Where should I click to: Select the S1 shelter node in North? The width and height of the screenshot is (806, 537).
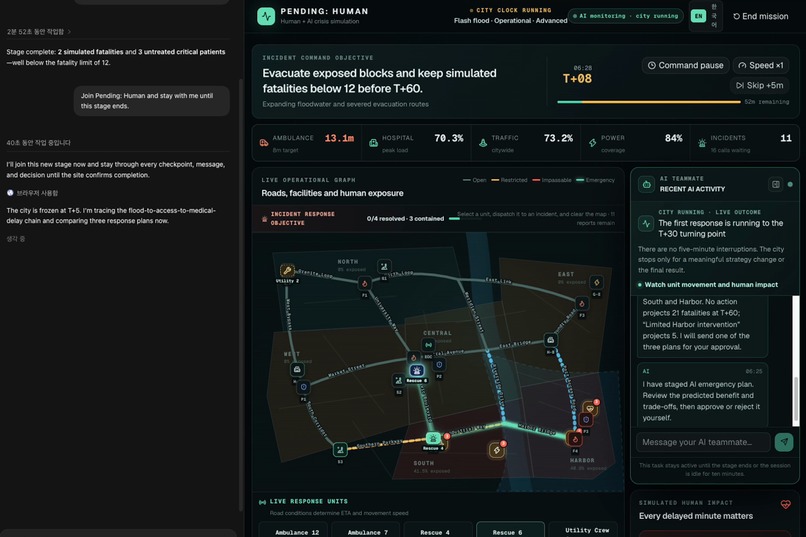click(383, 266)
